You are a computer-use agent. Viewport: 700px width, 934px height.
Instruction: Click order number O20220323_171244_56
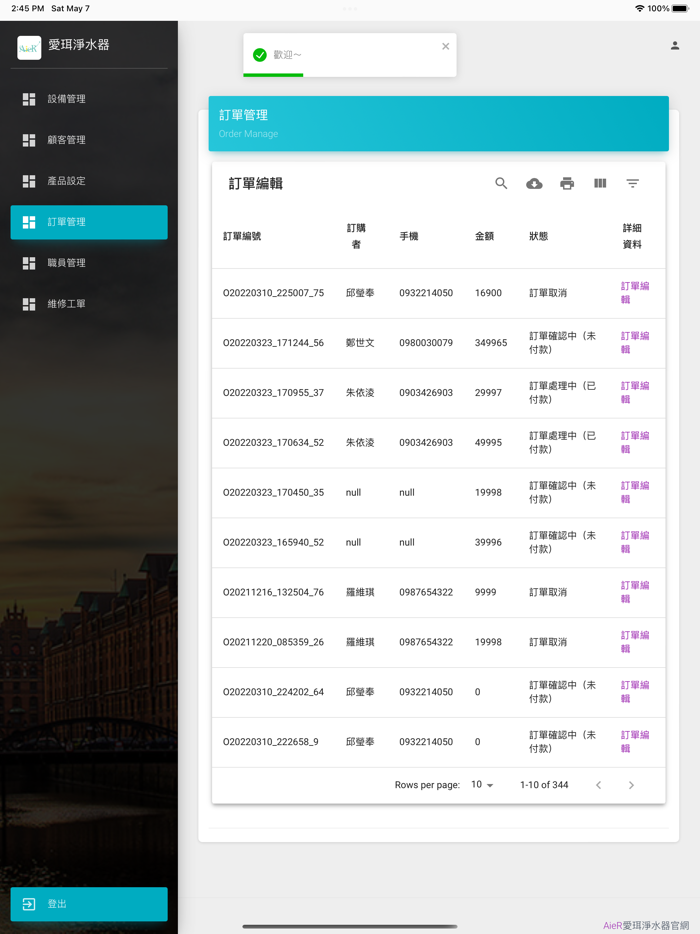(x=273, y=343)
